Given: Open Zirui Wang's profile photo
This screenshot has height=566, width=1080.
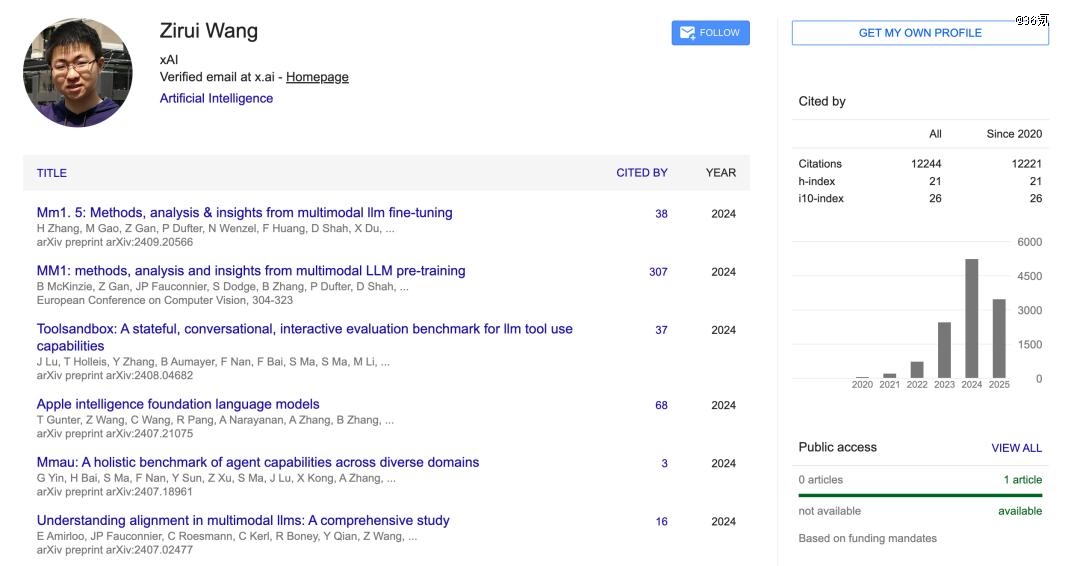Looking at the screenshot, I should 77,73.
